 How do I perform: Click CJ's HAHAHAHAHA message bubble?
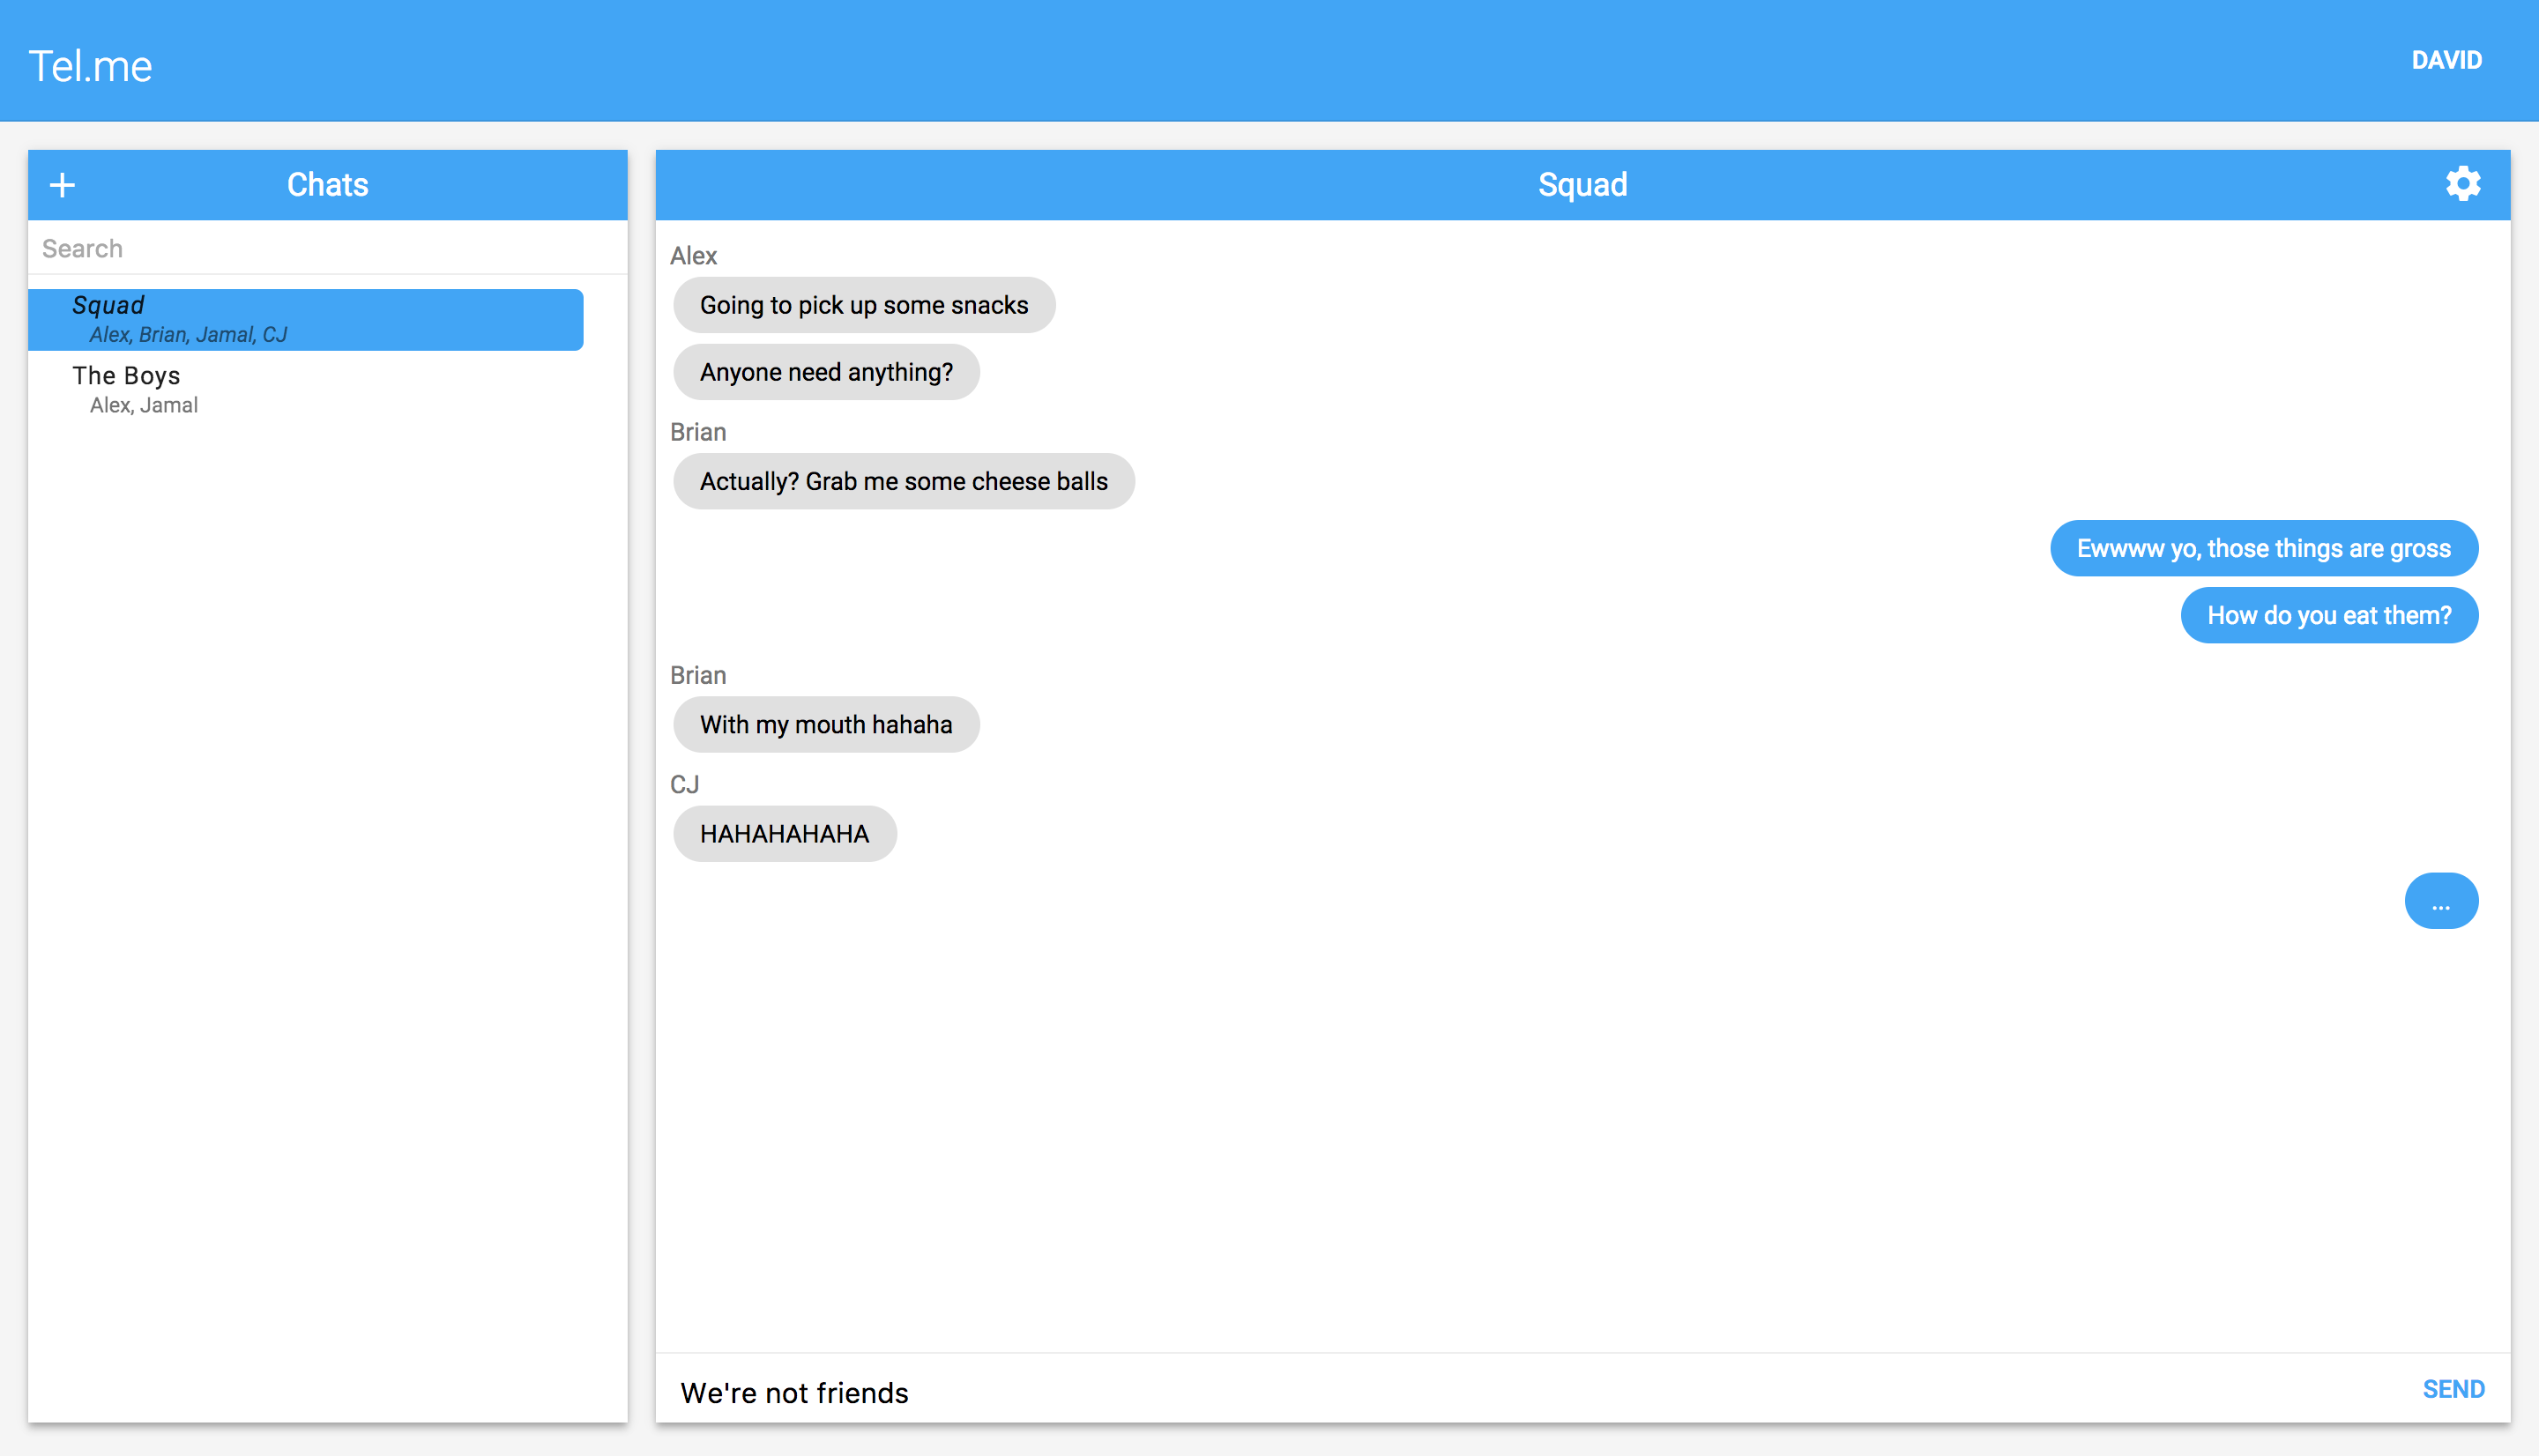pos(784,833)
